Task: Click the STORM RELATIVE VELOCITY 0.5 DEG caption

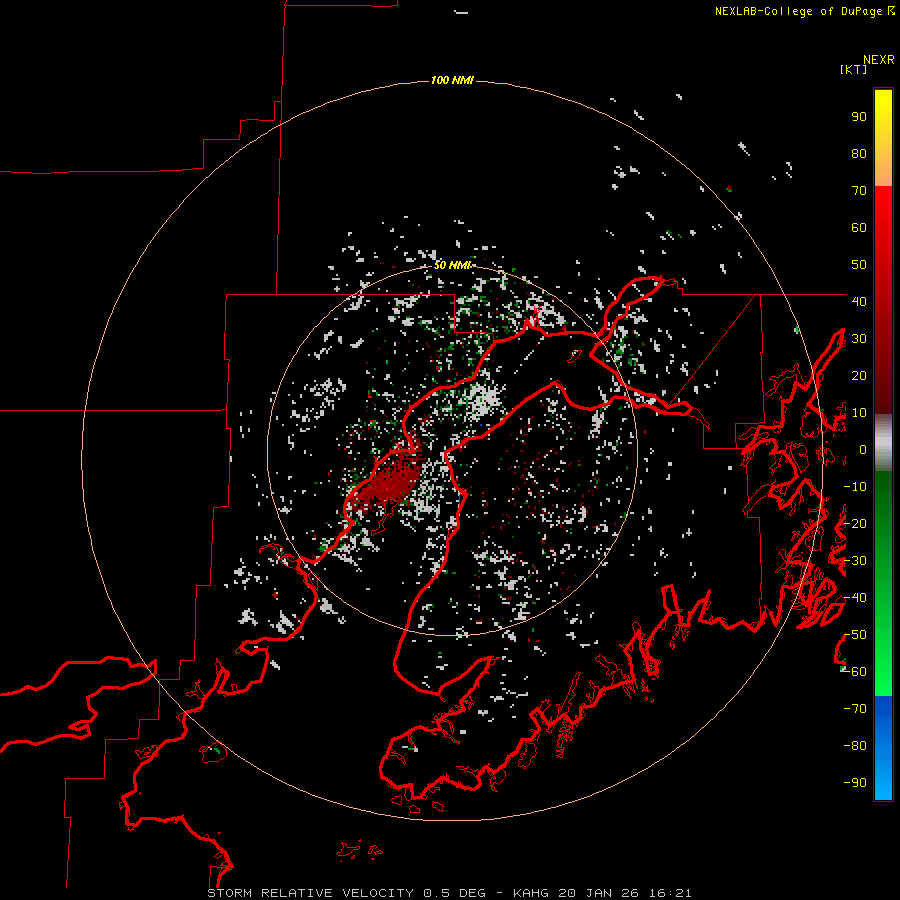Action: [x=346, y=893]
